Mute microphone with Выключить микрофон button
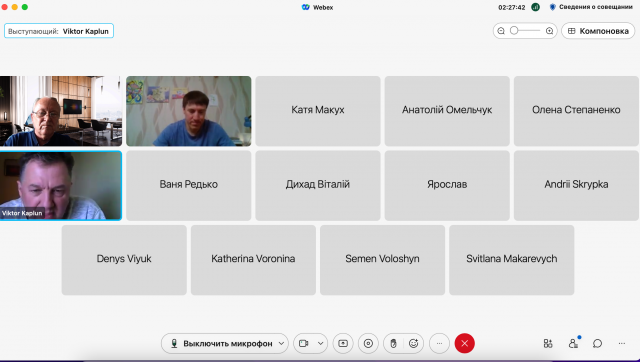640x362 pixels. point(221,344)
